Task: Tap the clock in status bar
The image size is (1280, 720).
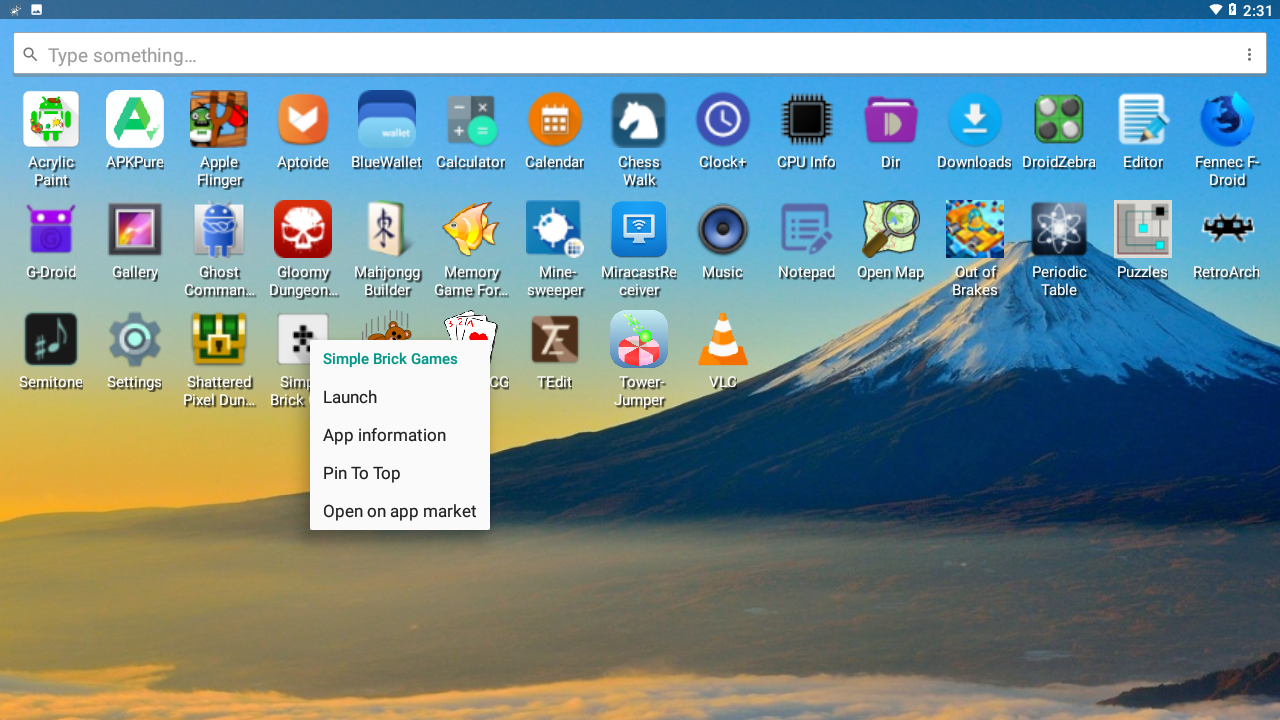Action: pyautogui.click(x=1257, y=10)
